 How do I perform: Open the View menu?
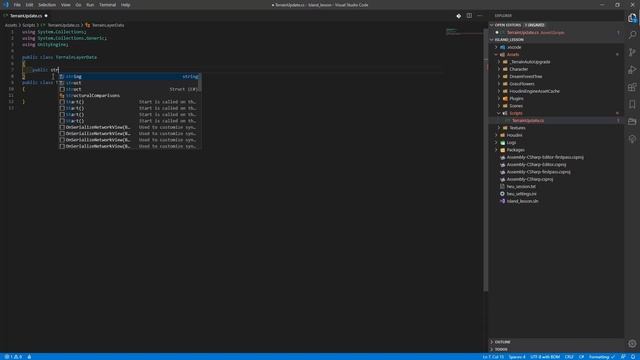(x=65, y=5)
